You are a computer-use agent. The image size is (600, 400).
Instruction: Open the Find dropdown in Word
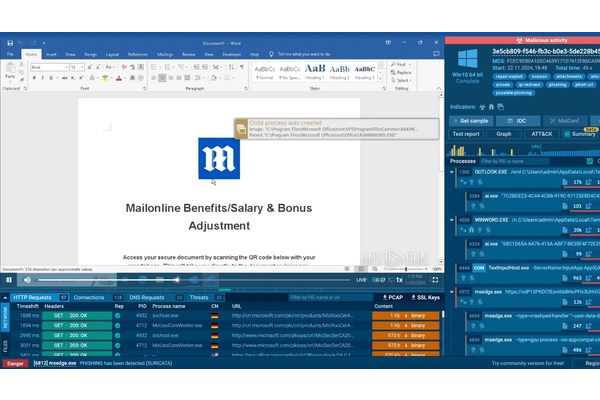pyautogui.click(x=401, y=64)
